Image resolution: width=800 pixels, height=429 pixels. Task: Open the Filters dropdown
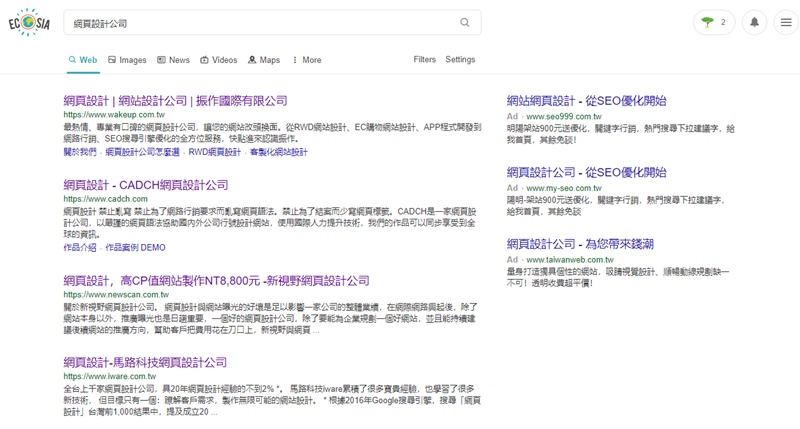[x=424, y=60]
